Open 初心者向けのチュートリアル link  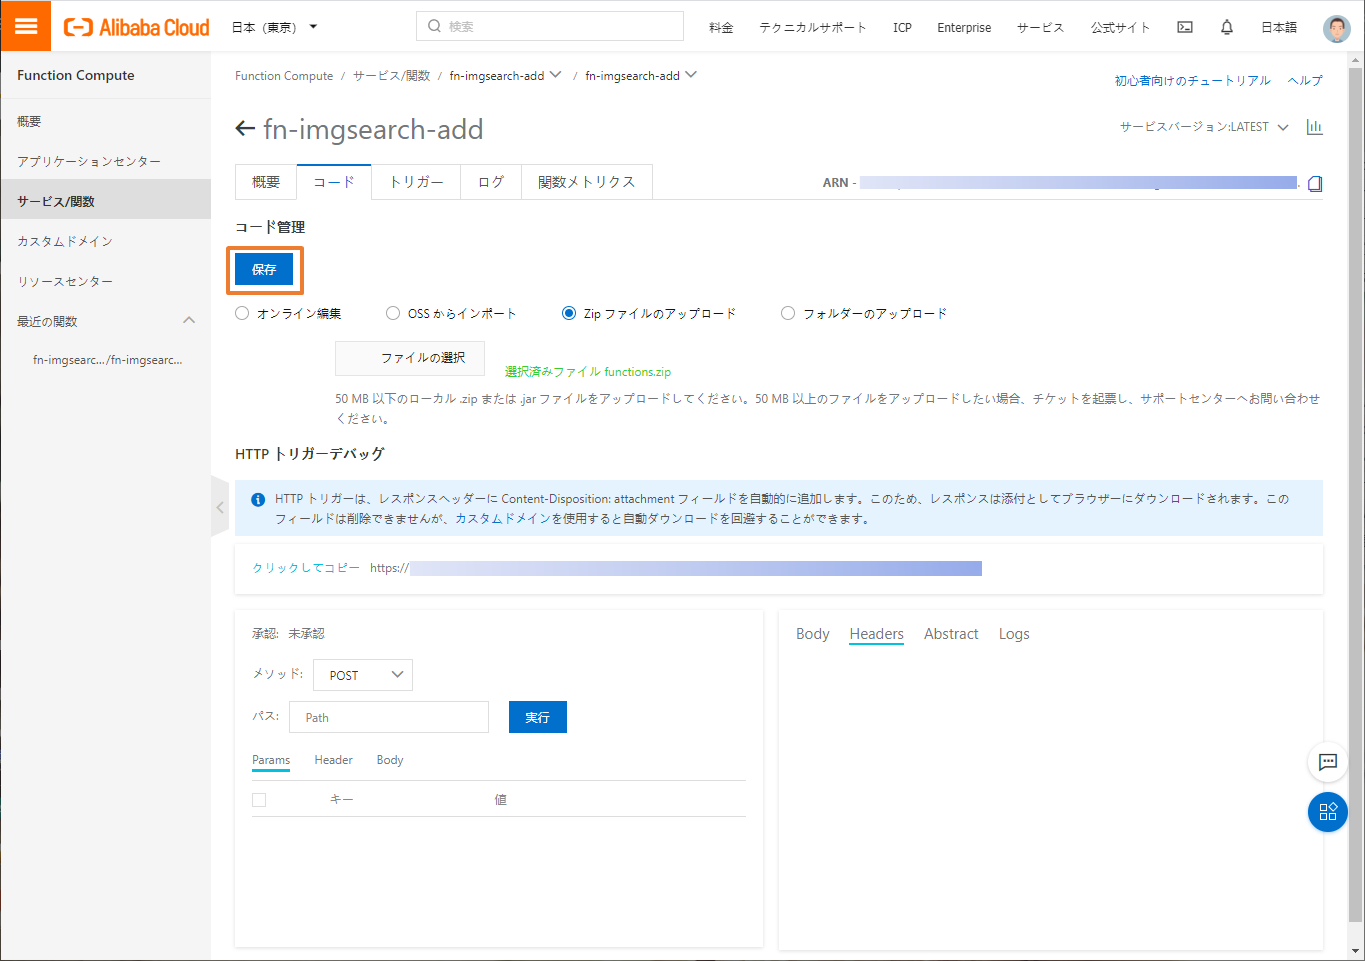[1192, 81]
